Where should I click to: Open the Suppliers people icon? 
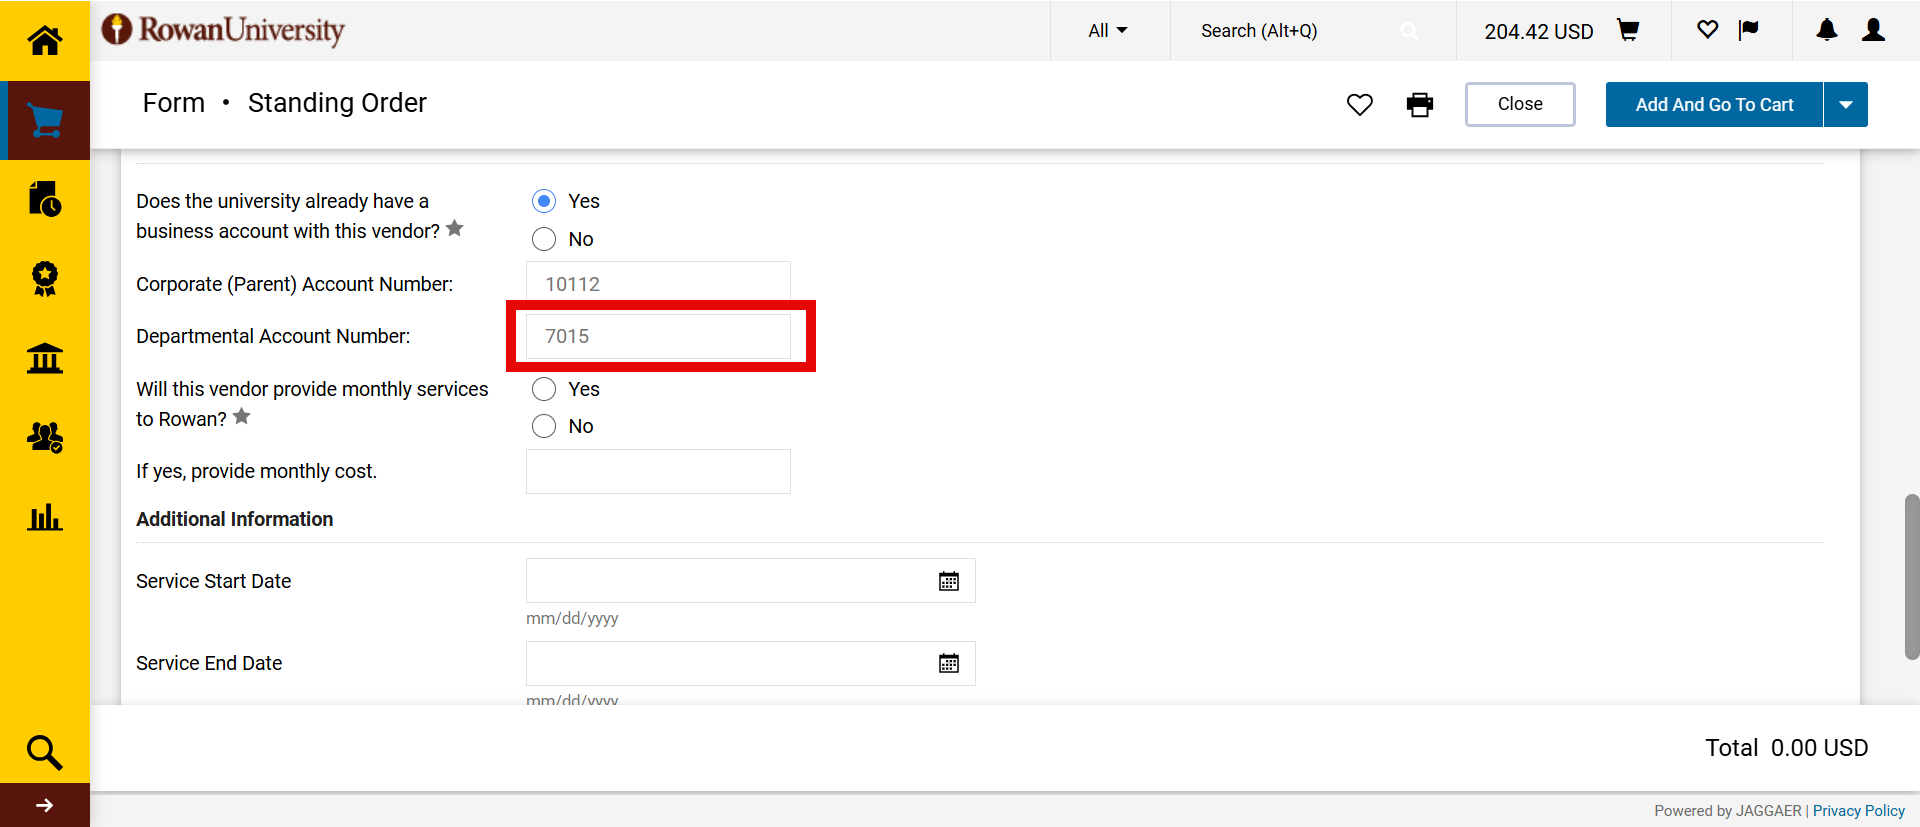point(45,437)
